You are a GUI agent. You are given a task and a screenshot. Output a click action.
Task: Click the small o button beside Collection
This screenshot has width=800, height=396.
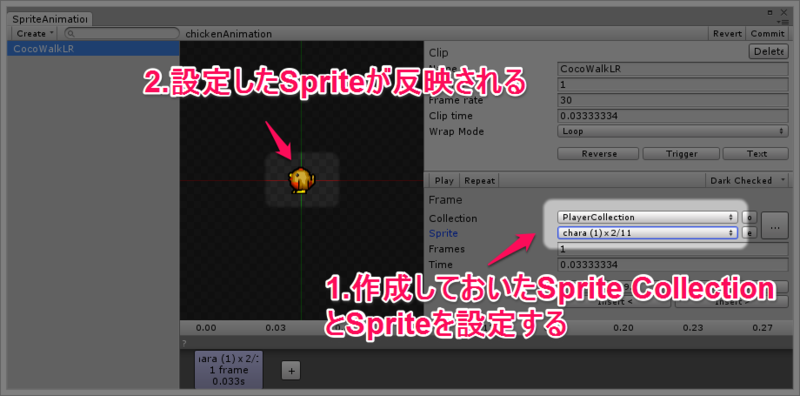[x=749, y=217]
